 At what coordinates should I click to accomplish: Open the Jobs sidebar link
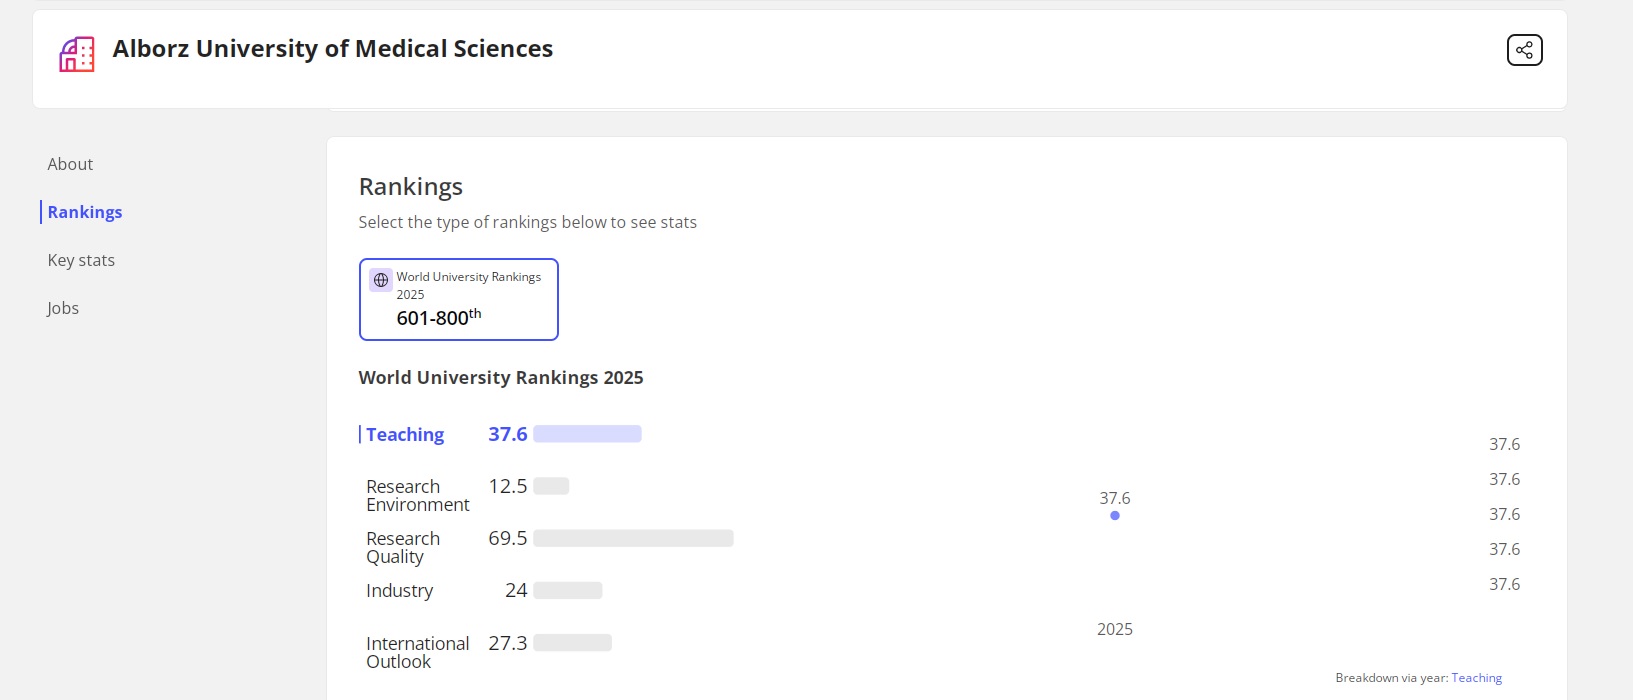point(63,308)
